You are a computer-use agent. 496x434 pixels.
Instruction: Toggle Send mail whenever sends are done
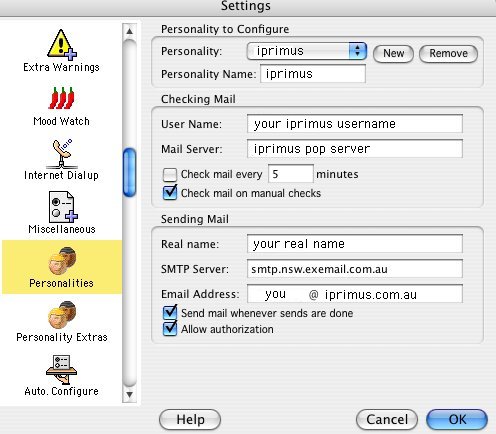click(x=170, y=313)
